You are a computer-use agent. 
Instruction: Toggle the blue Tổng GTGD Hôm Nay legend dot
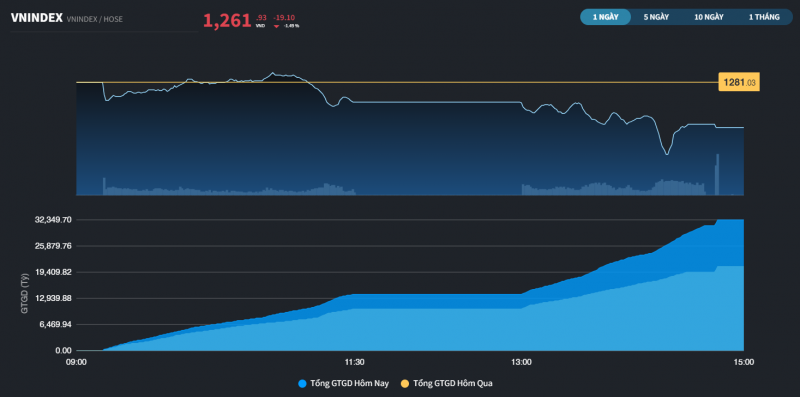tap(302, 383)
